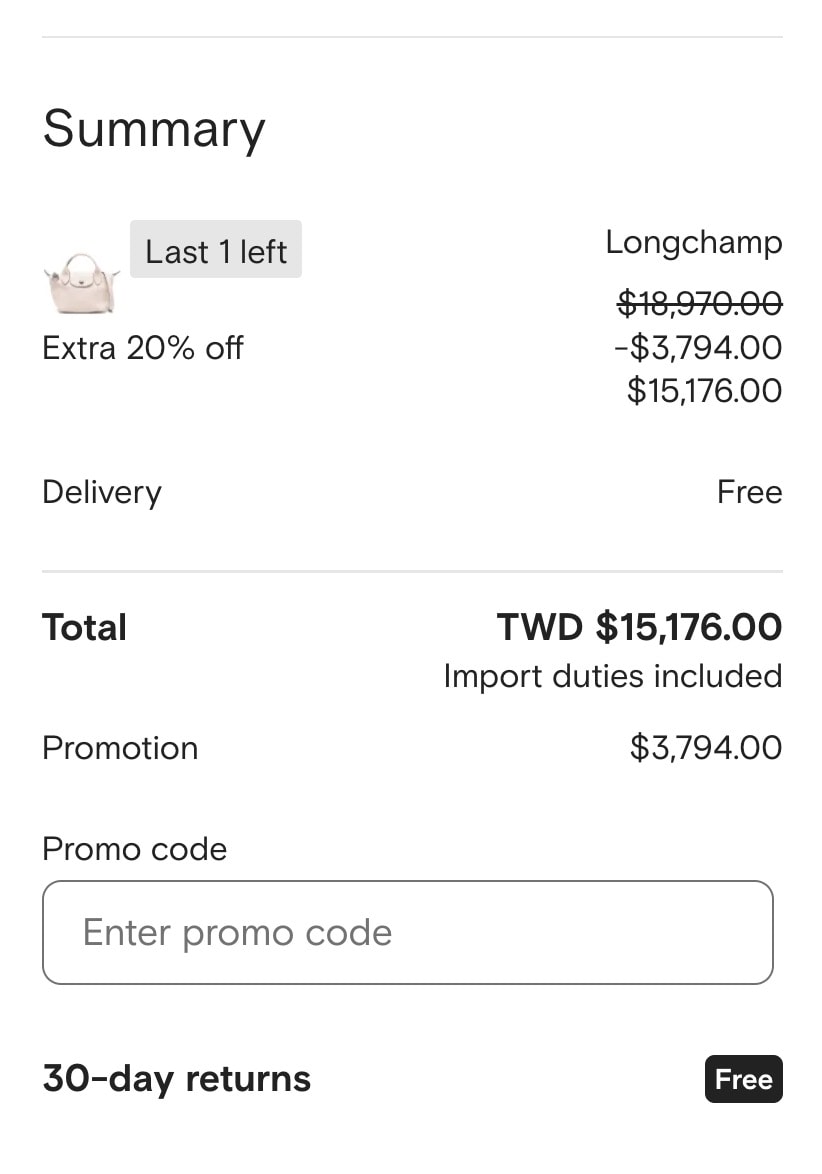822x1174 pixels.
Task: Click the Delivery label
Action: coord(102,493)
